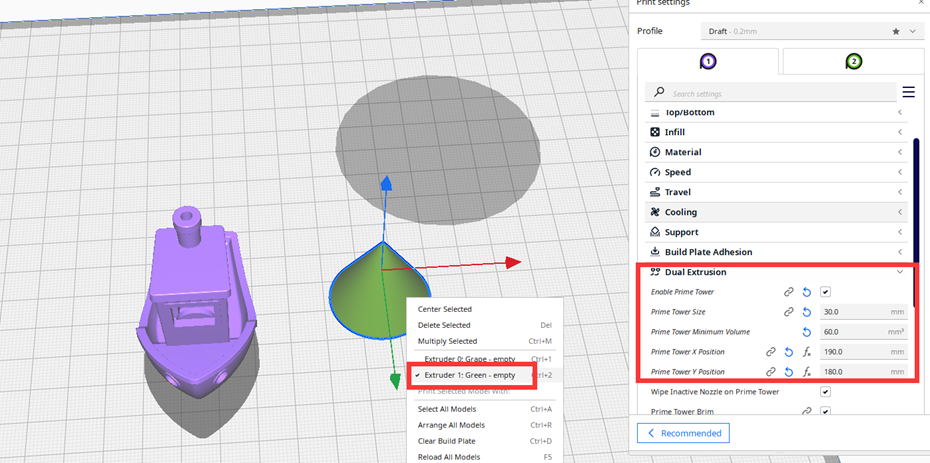Click the Prime Tower Minimum Volume 60.0 field
Viewport: 930px width, 463px height.
(x=864, y=332)
